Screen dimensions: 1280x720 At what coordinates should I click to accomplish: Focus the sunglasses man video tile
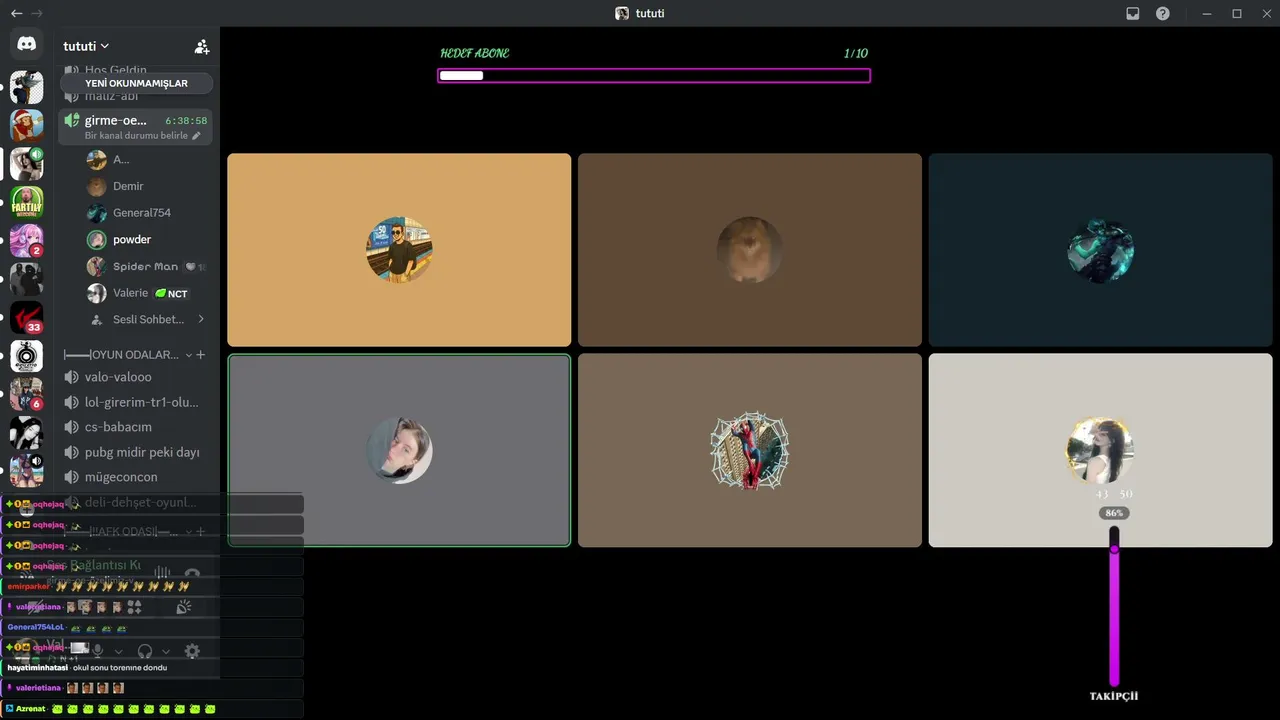click(x=399, y=250)
